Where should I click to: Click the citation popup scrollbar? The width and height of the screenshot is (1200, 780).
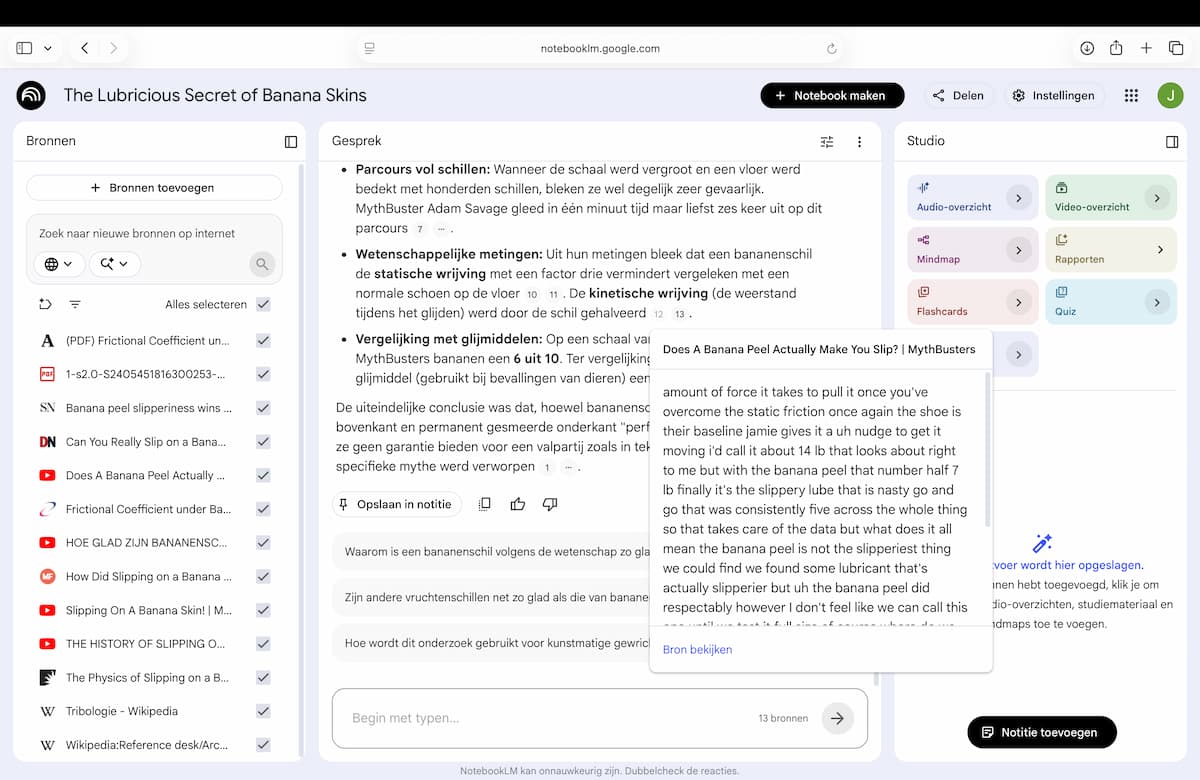[x=988, y=450]
